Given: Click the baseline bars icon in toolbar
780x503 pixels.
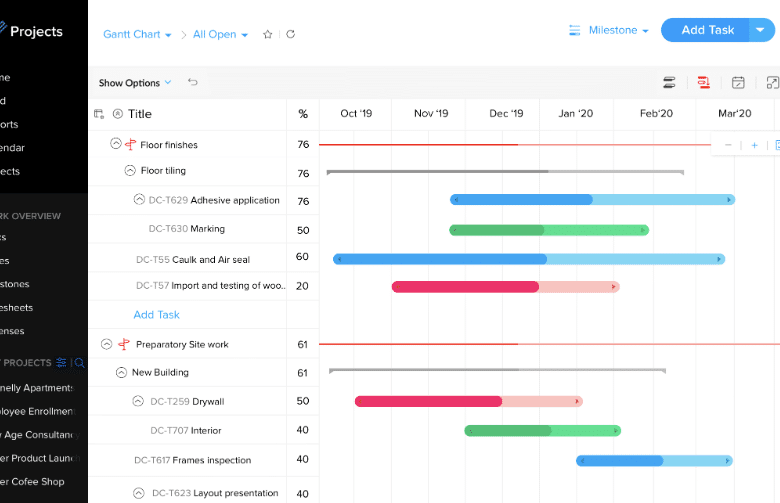Looking at the screenshot, I should pyautogui.click(x=669, y=83).
